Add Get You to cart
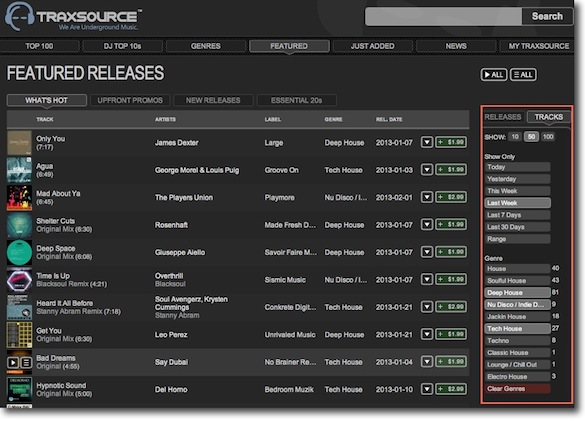 tap(451, 334)
